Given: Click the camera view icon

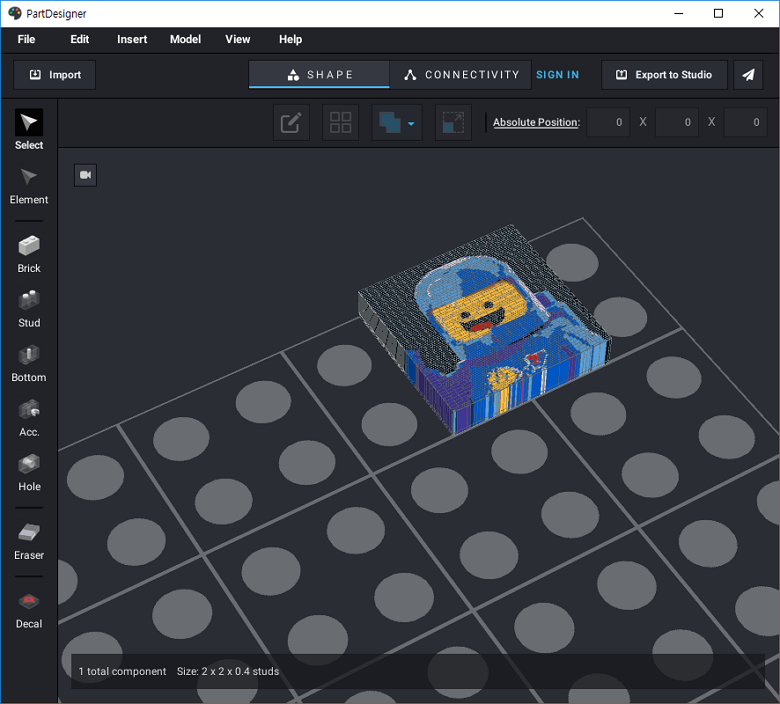Looking at the screenshot, I should (86, 175).
